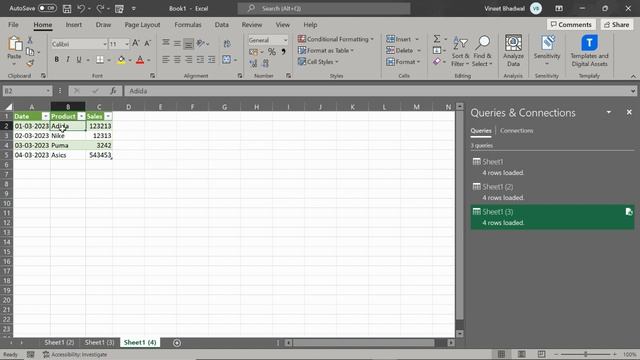The width and height of the screenshot is (640, 360).
Task: Switch to Page Layout view icon
Action: [x=522, y=354]
